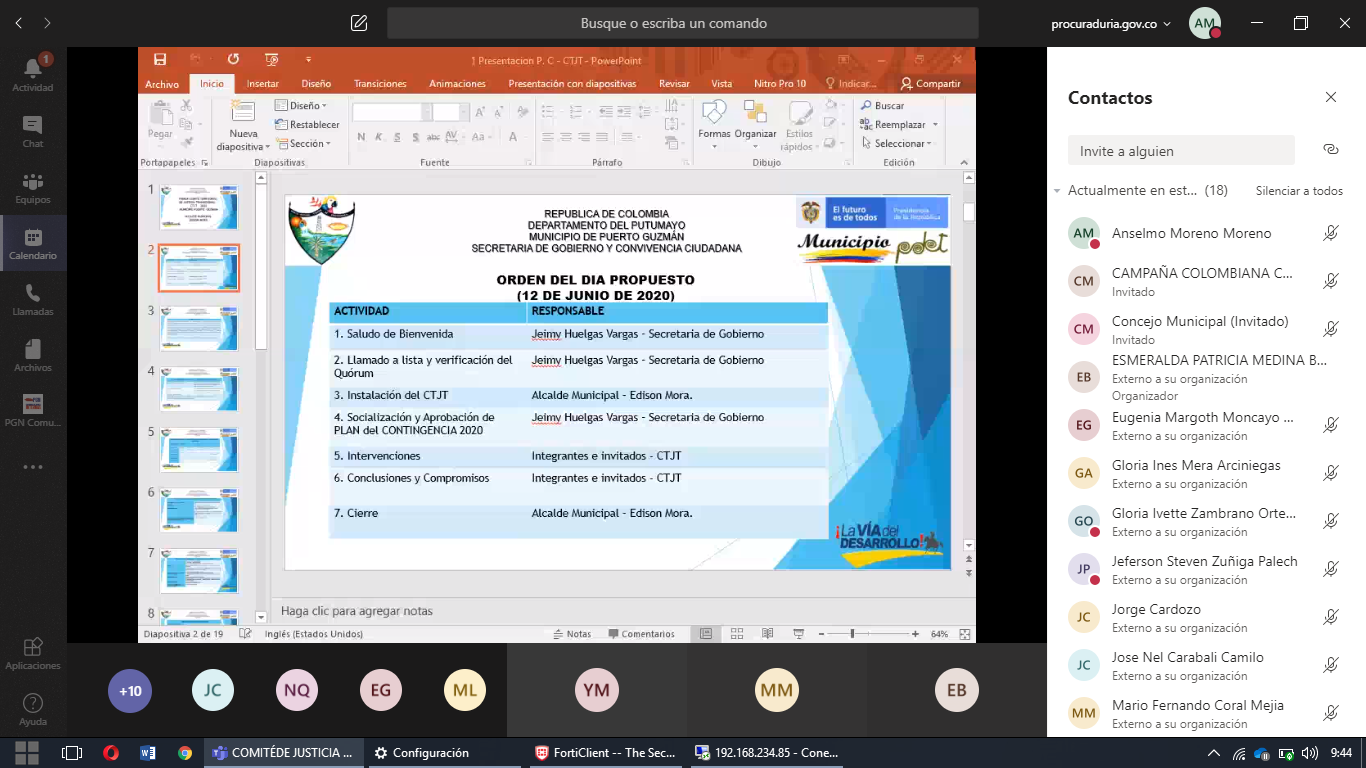Toggle microphone mute for Jorge Cardozo
Image resolution: width=1366 pixels, height=768 pixels.
(x=1330, y=618)
